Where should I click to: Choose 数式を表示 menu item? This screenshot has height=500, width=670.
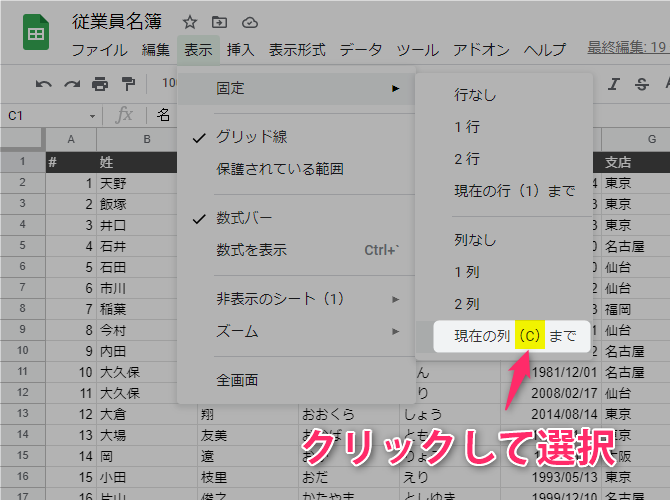tap(296, 250)
